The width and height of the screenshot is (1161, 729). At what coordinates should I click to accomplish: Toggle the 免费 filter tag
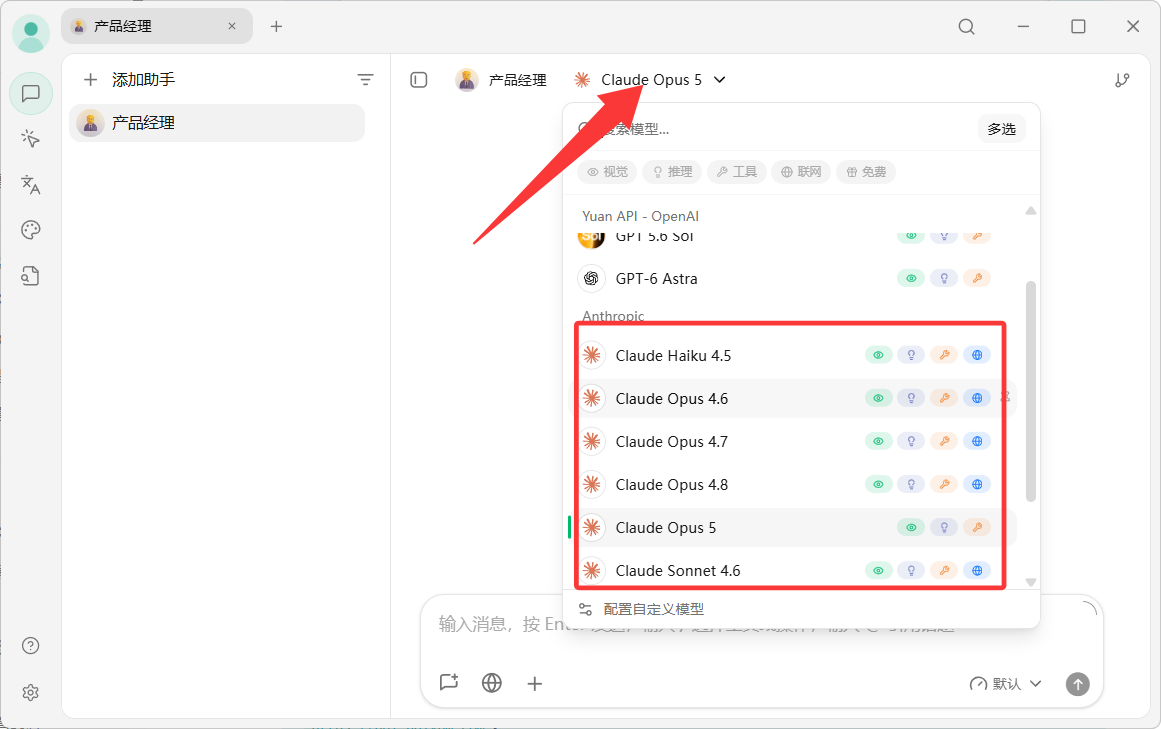point(866,172)
